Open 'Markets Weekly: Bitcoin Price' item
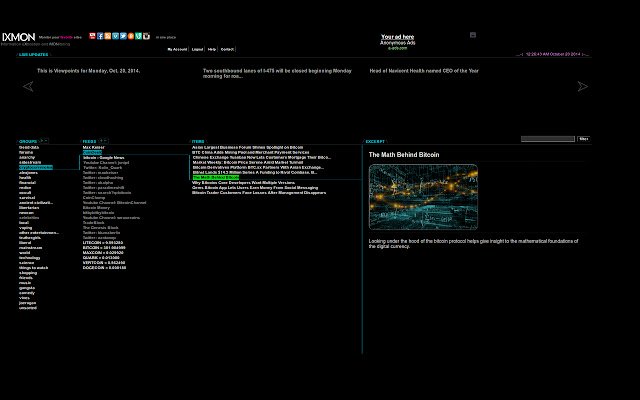640x400 pixels. pos(248,162)
